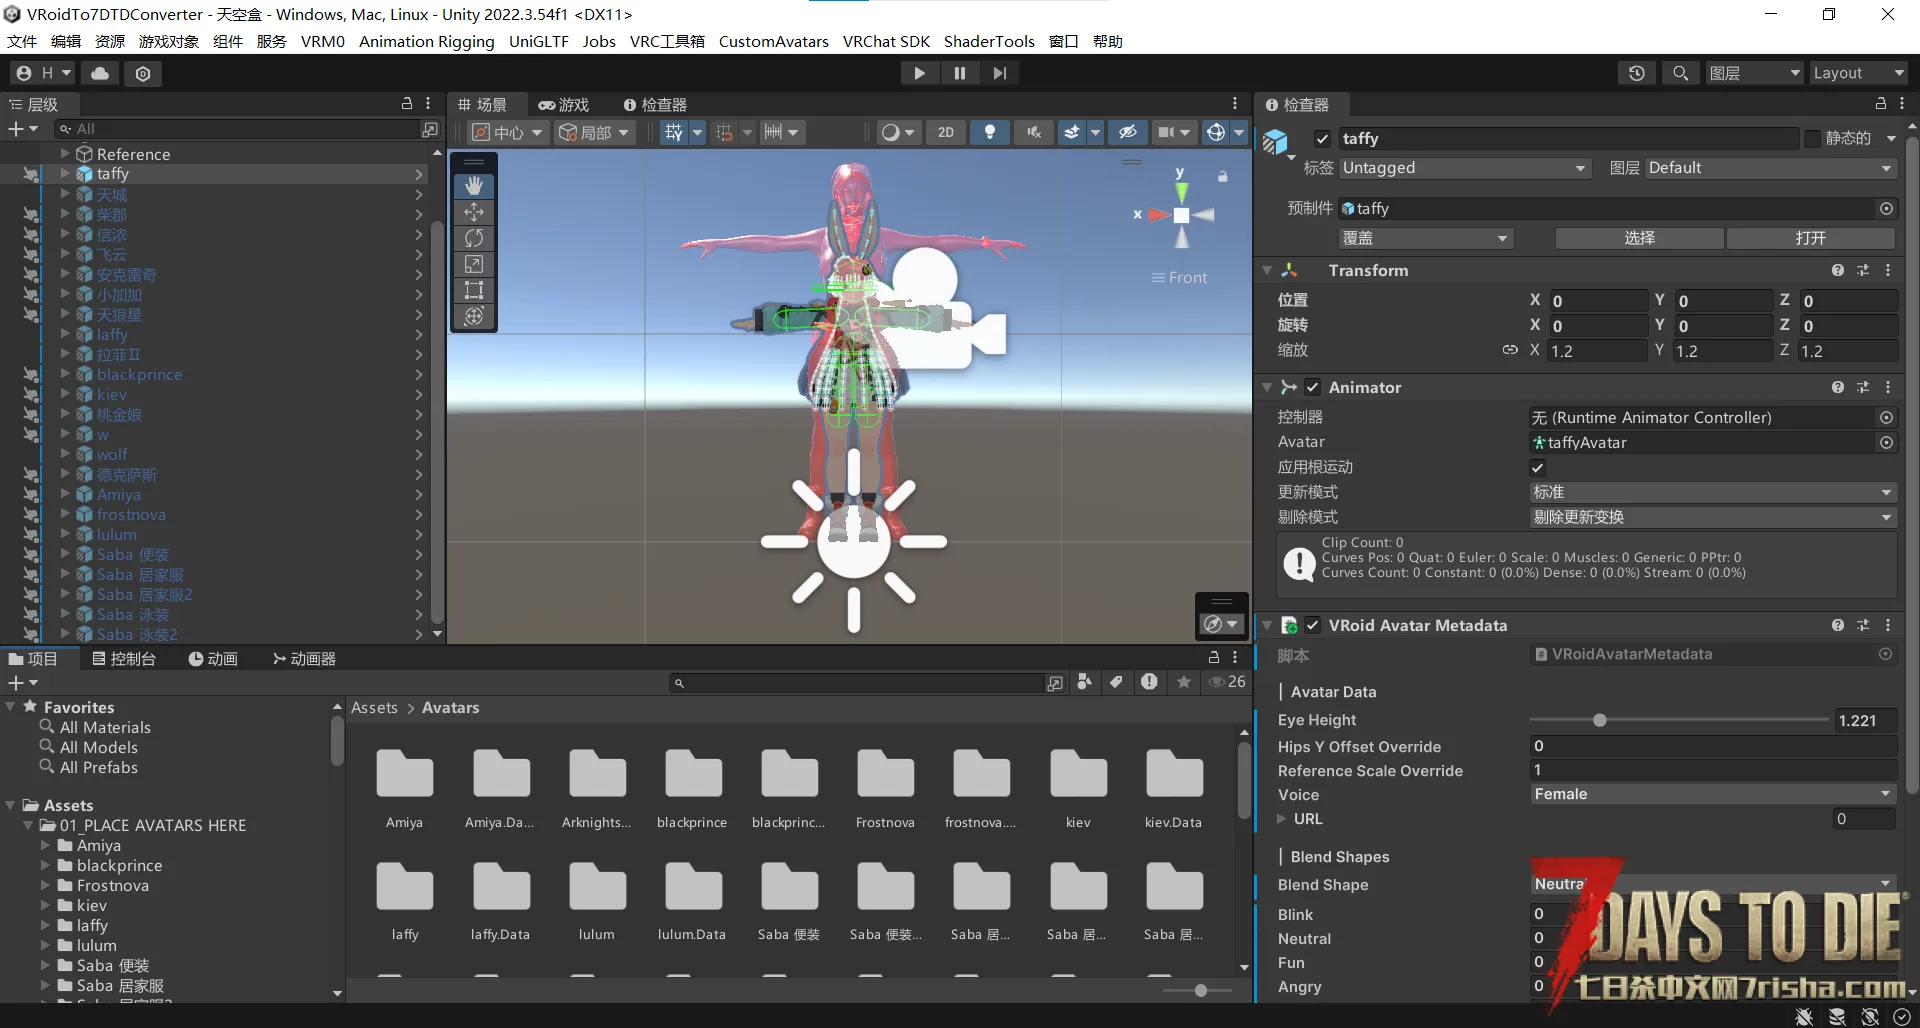The height and width of the screenshot is (1028, 1920).
Task: Select the Rotate tool in scene toolbar
Action: point(474,238)
